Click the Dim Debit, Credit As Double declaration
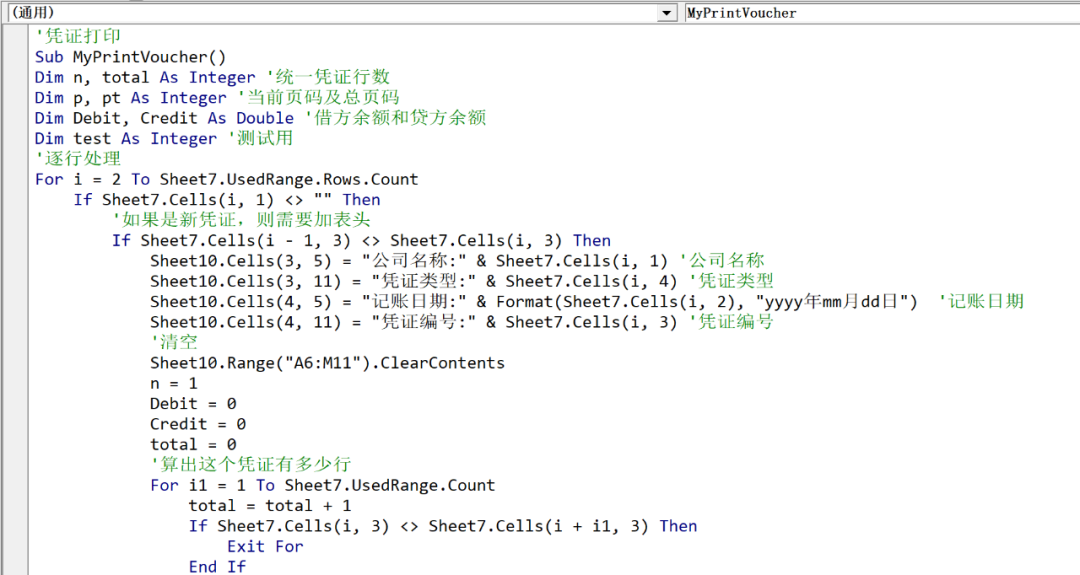The image size is (1080, 575). (x=164, y=118)
